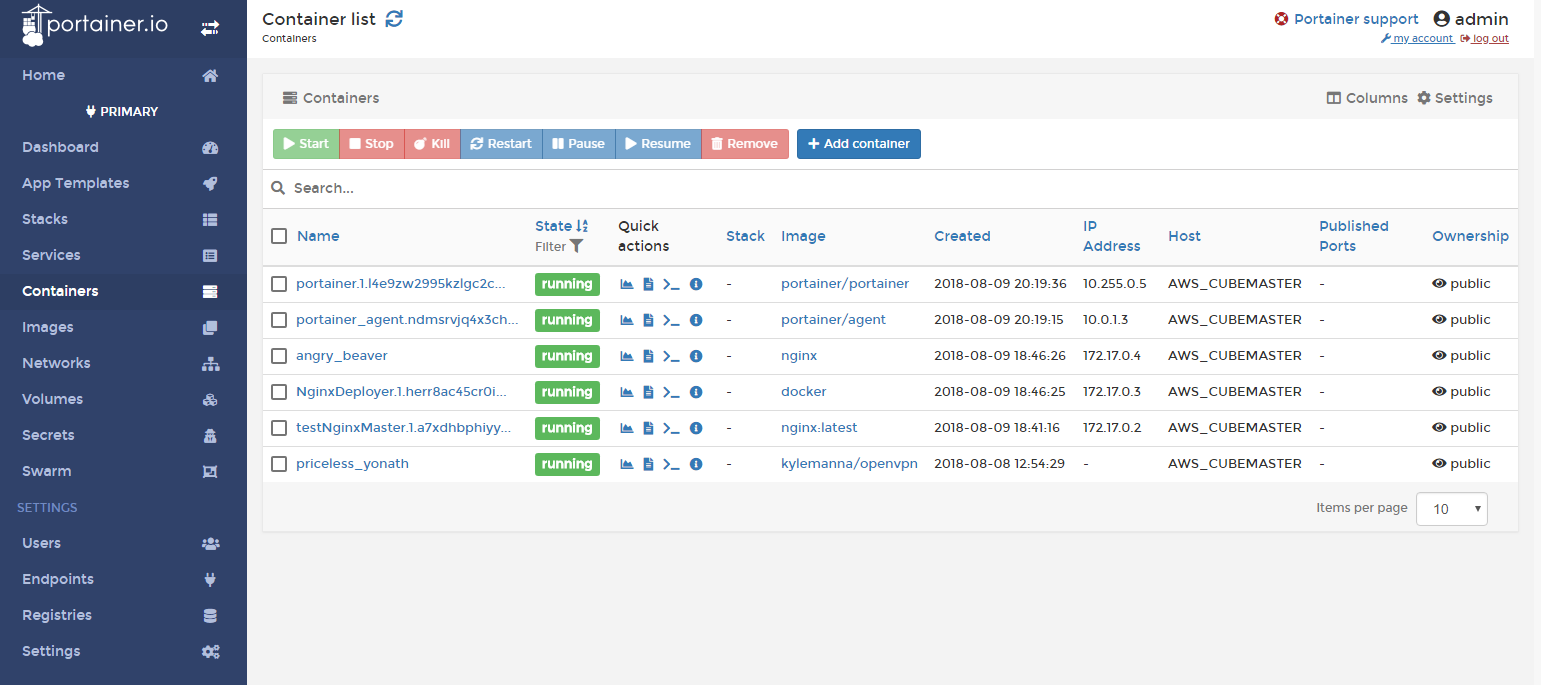
Task: Click the Restart button
Action: 501,144
